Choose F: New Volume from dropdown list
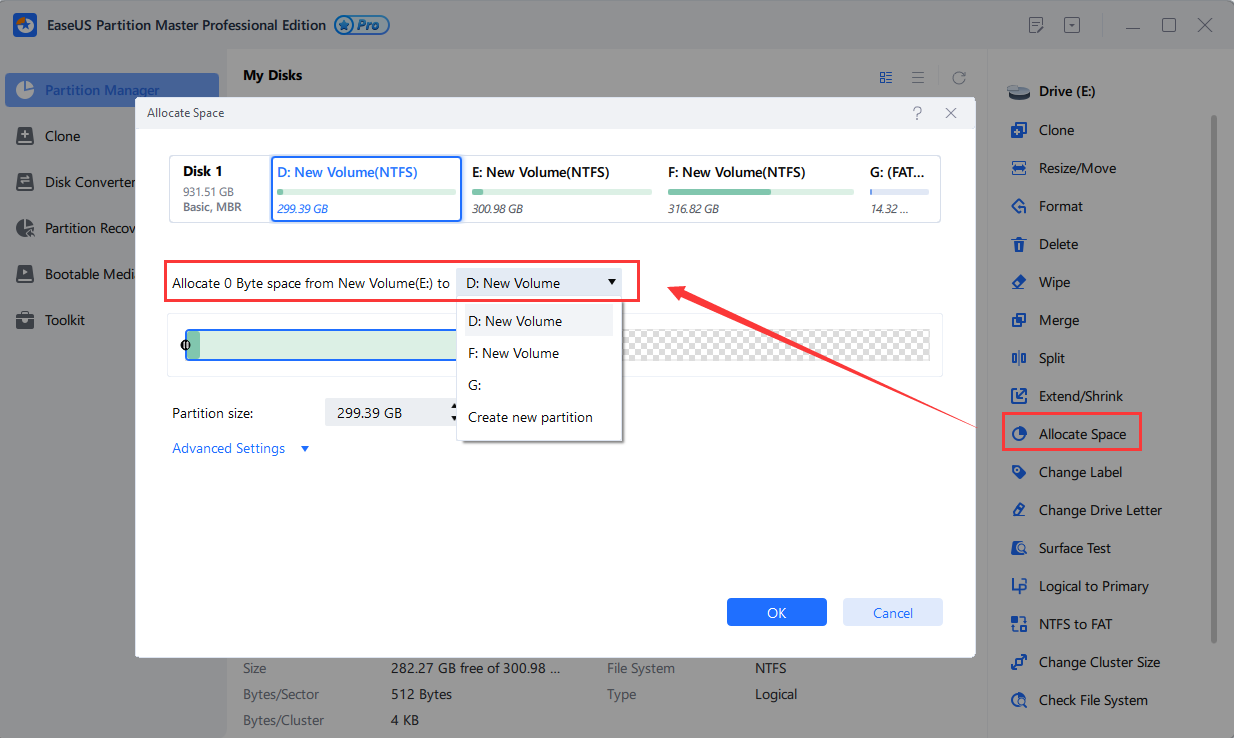This screenshot has height=738, width=1234. (513, 353)
